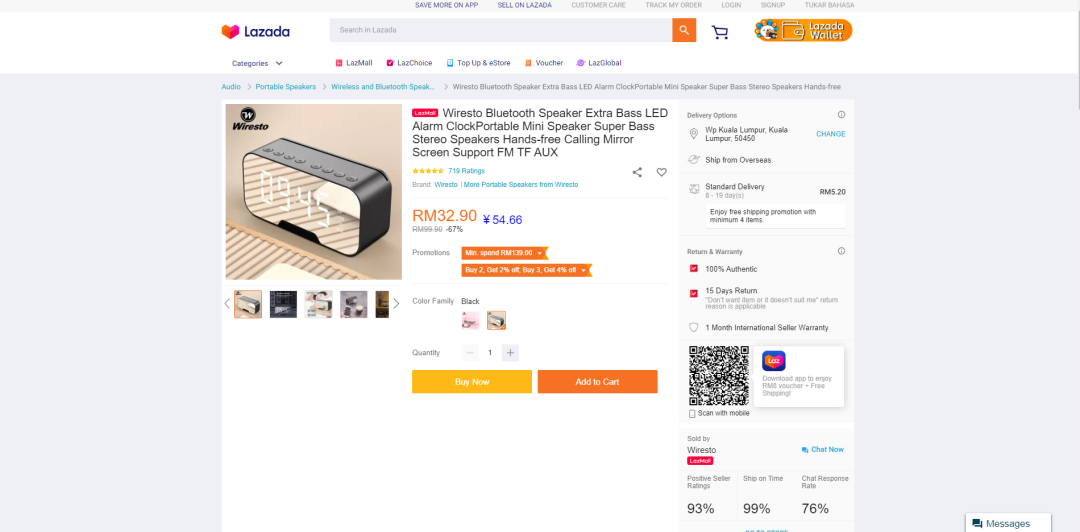The height and width of the screenshot is (532, 1080).
Task: Increase quantity with plus button
Action: pos(510,353)
